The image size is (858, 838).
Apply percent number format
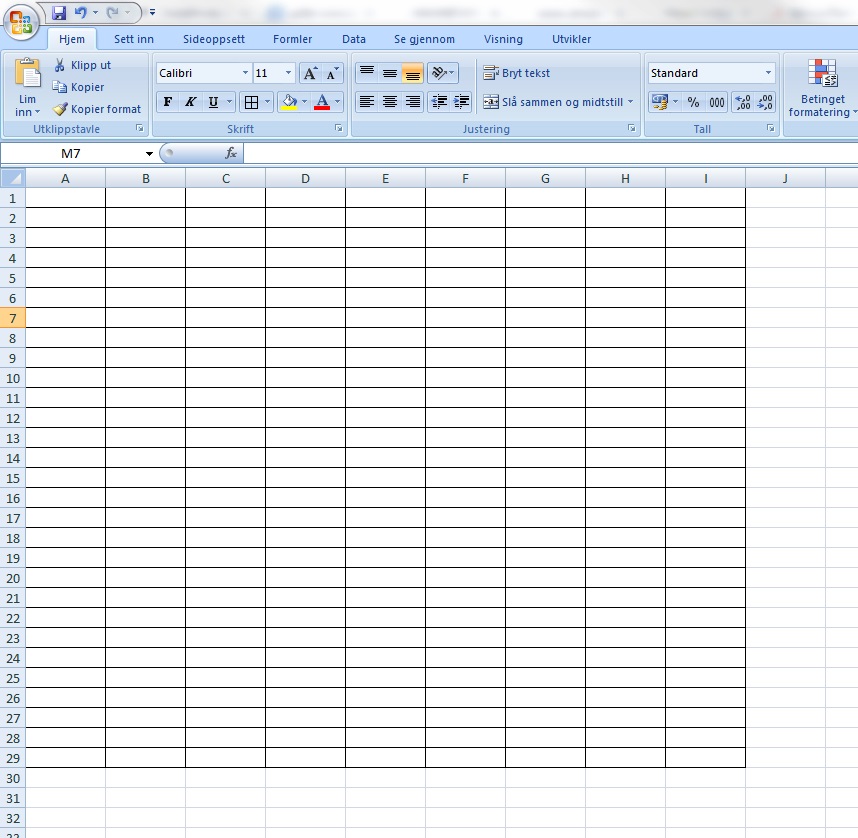coord(693,101)
